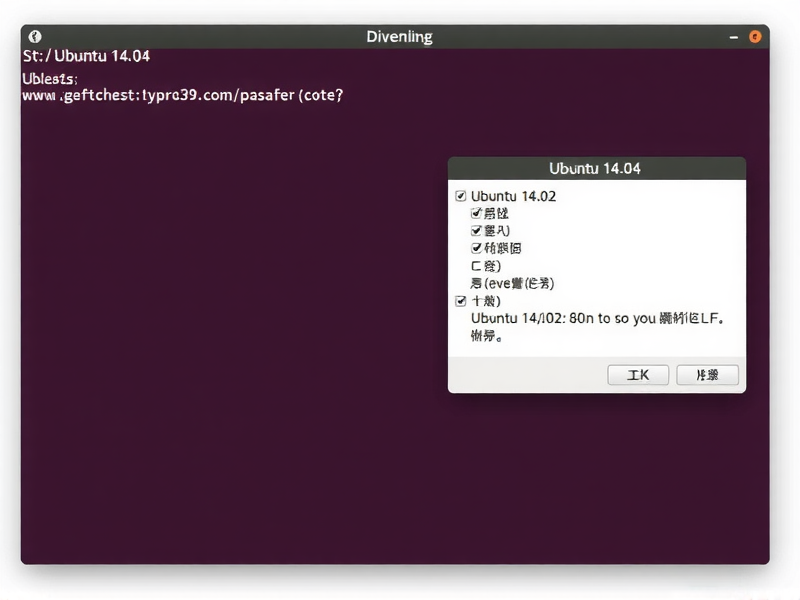Click the orange close button on the window

756,36
